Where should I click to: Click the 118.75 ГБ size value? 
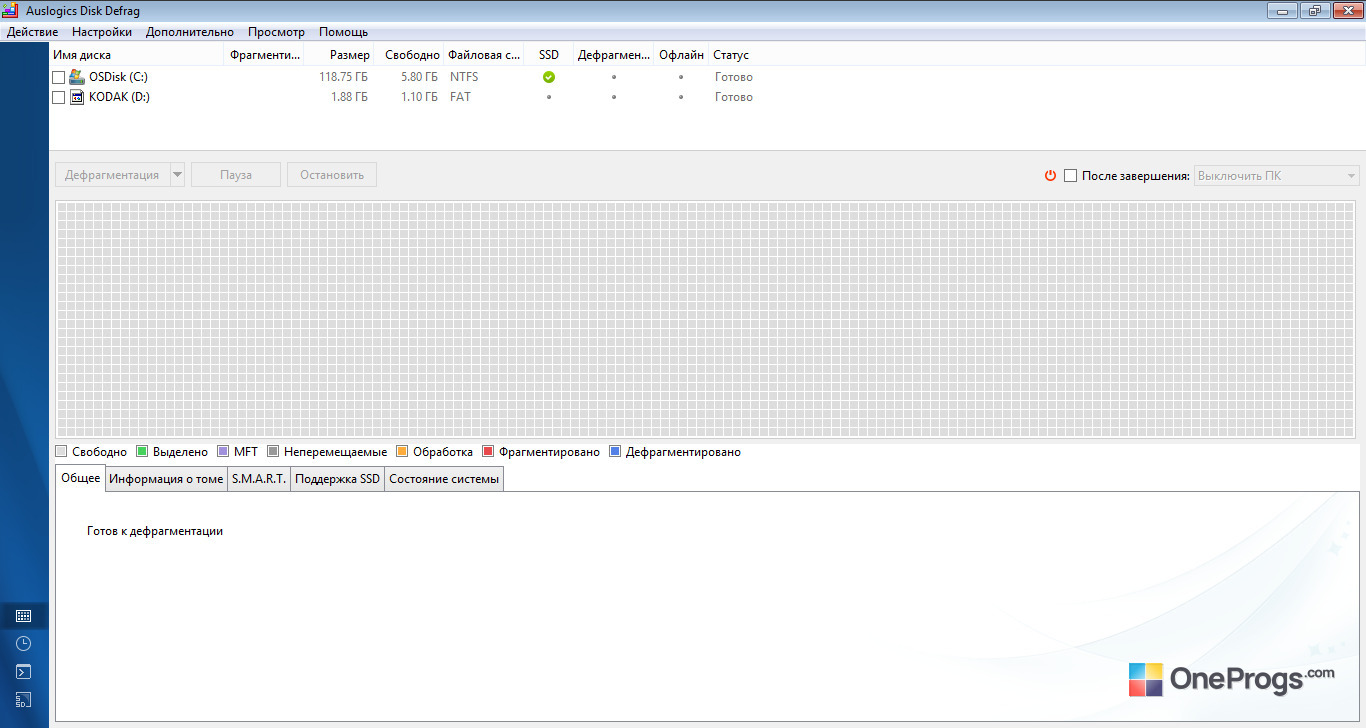pyautogui.click(x=344, y=77)
